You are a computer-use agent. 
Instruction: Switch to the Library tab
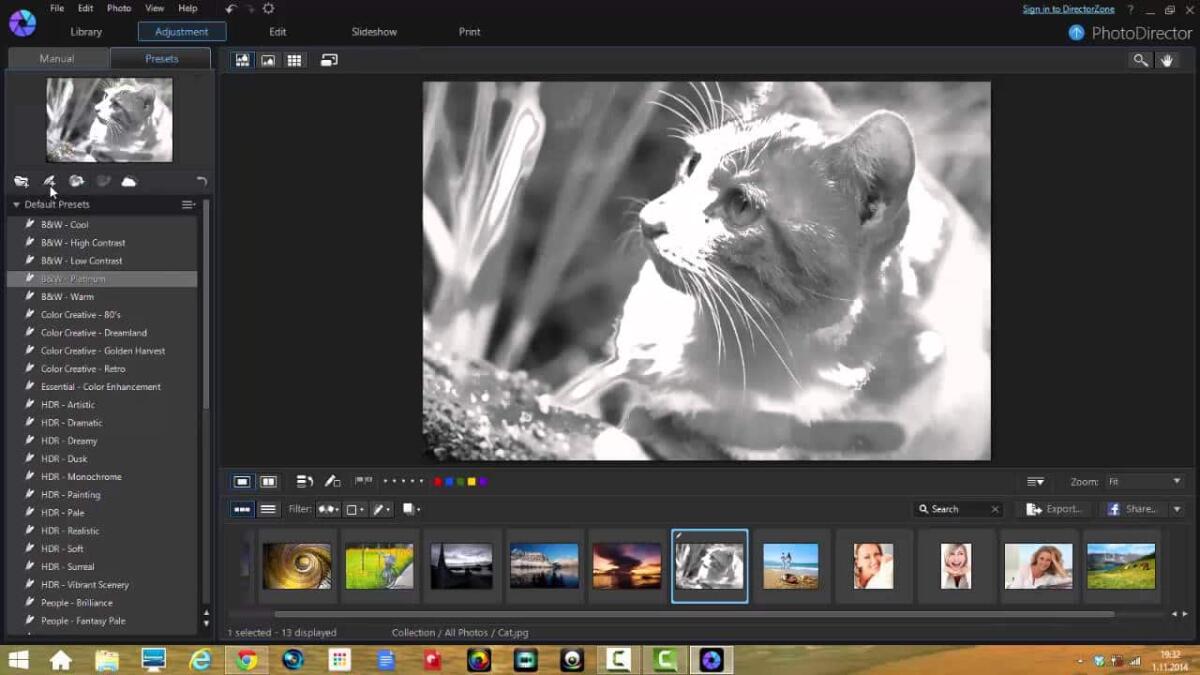coord(85,31)
